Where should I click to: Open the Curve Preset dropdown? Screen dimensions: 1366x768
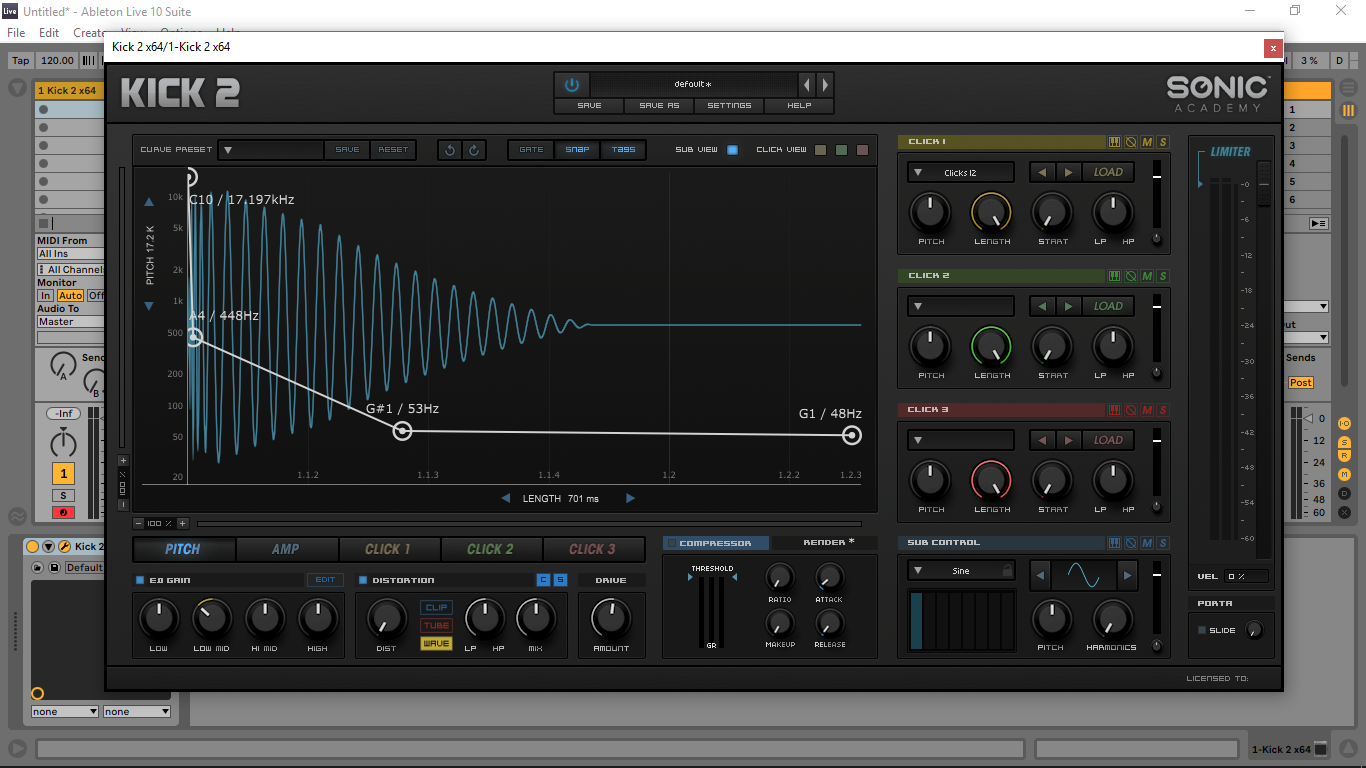coord(270,150)
